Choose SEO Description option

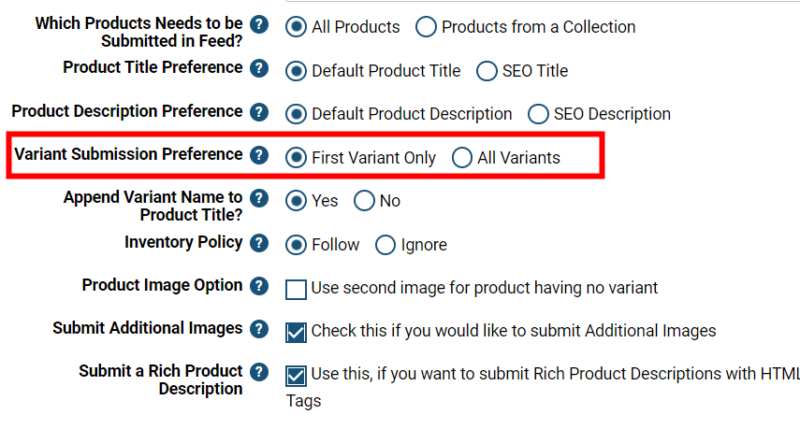[538, 114]
